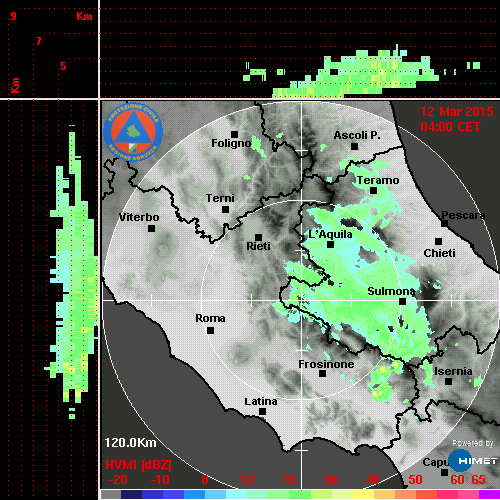Click the HIMET logo badge
500x500 pixels.
pyautogui.click(x=473, y=461)
